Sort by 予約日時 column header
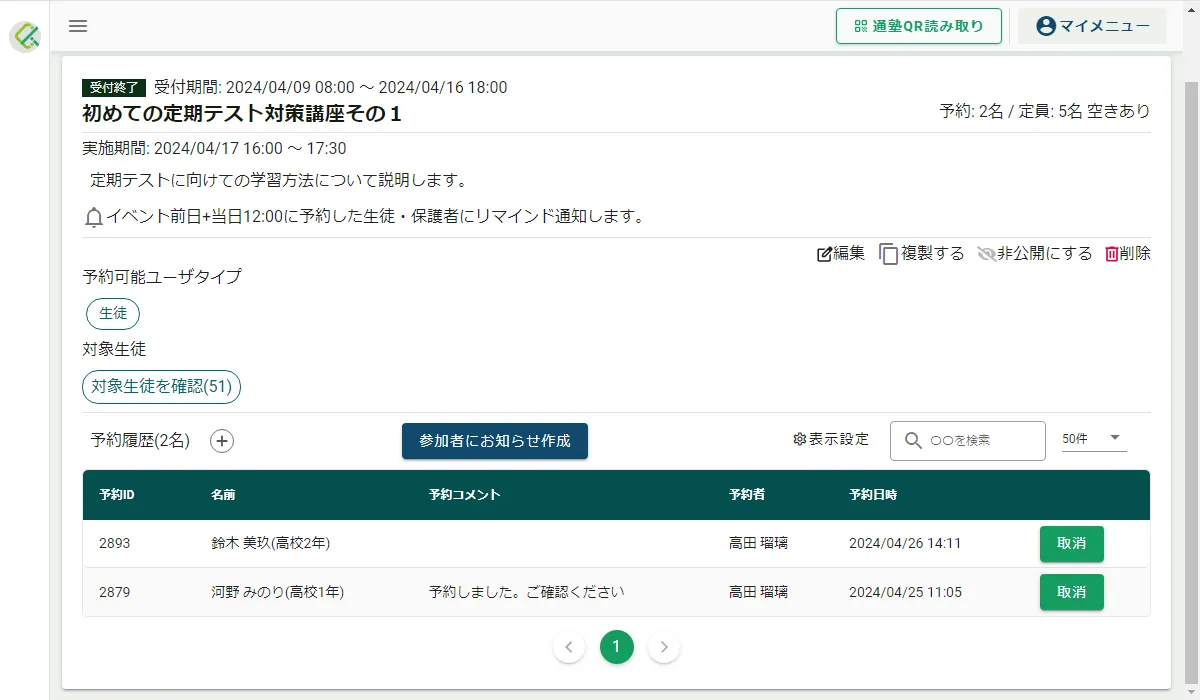 (x=873, y=495)
